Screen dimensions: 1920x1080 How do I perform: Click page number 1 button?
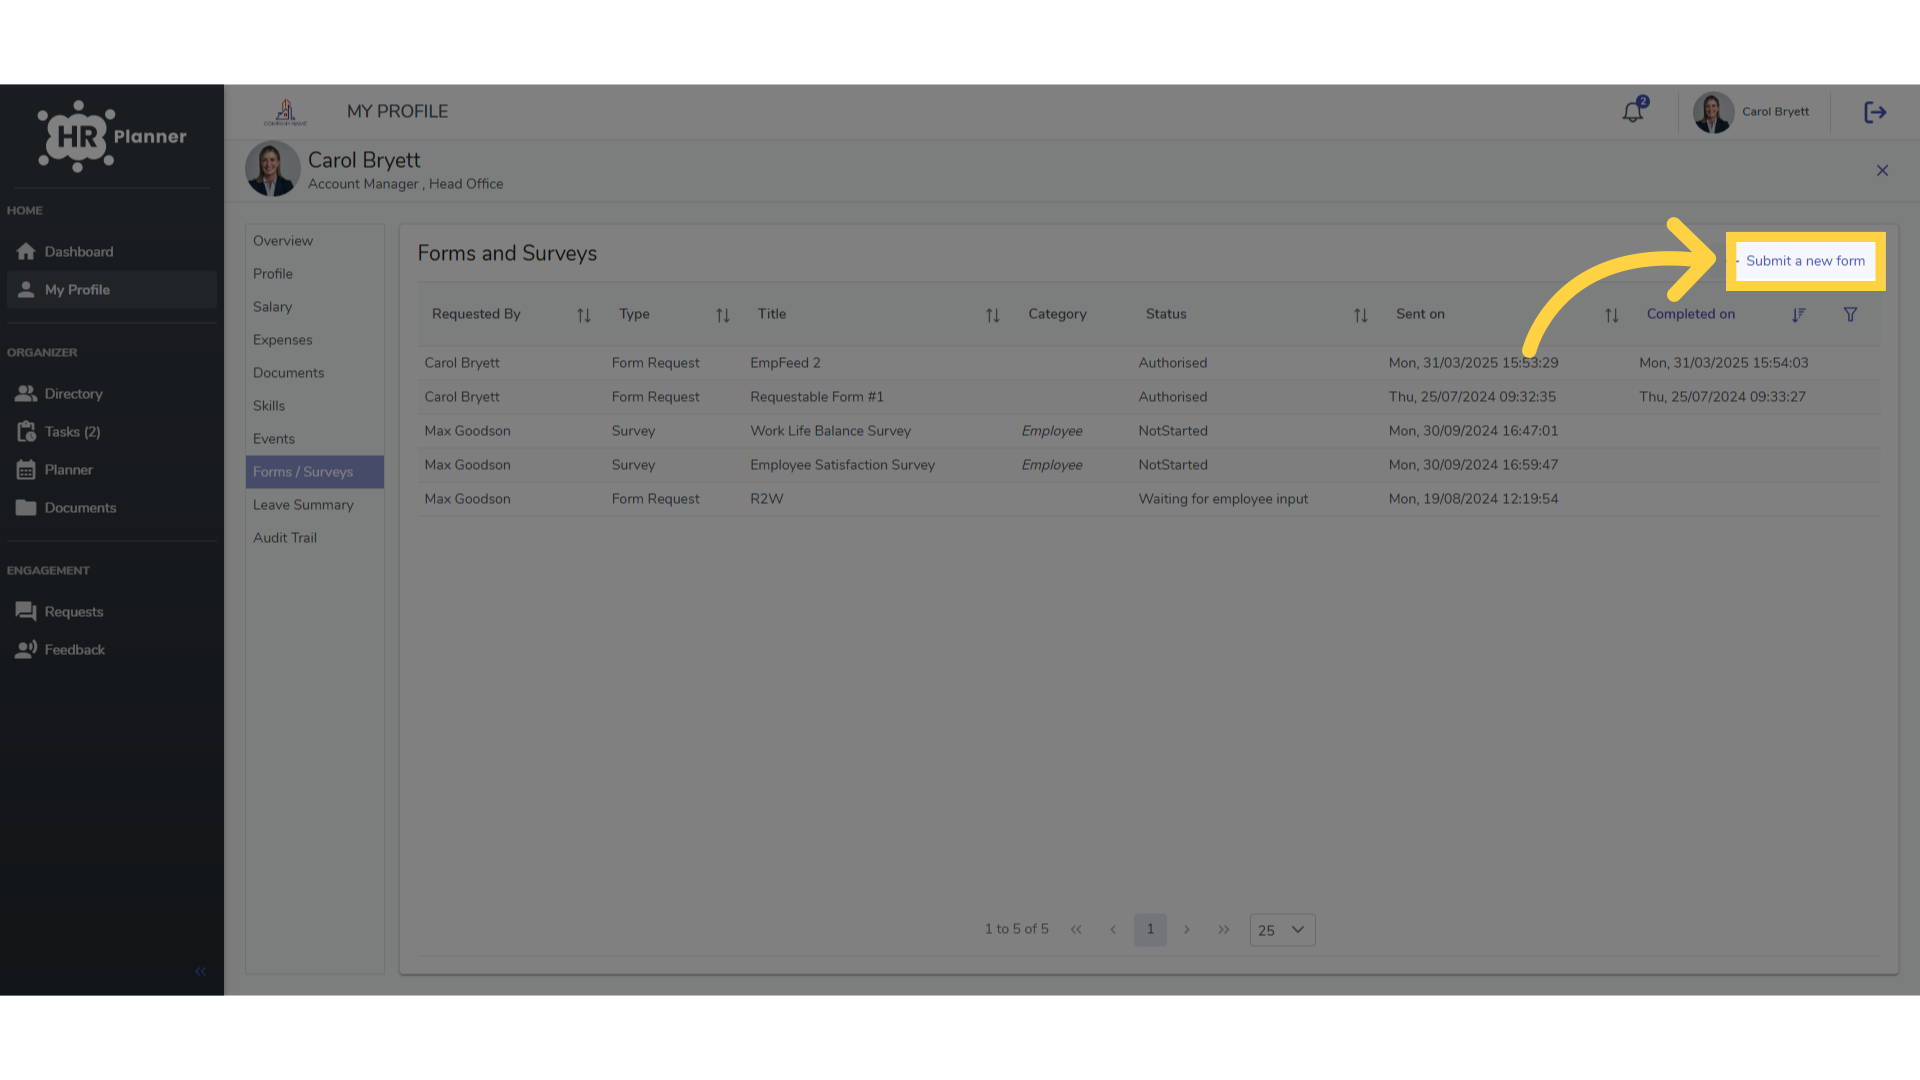(x=1150, y=929)
